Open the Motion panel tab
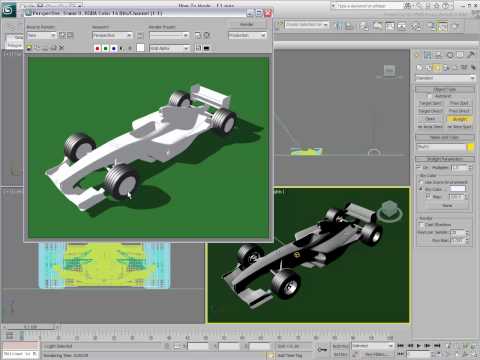Screen dimensions: 480x360 pos(450,55)
